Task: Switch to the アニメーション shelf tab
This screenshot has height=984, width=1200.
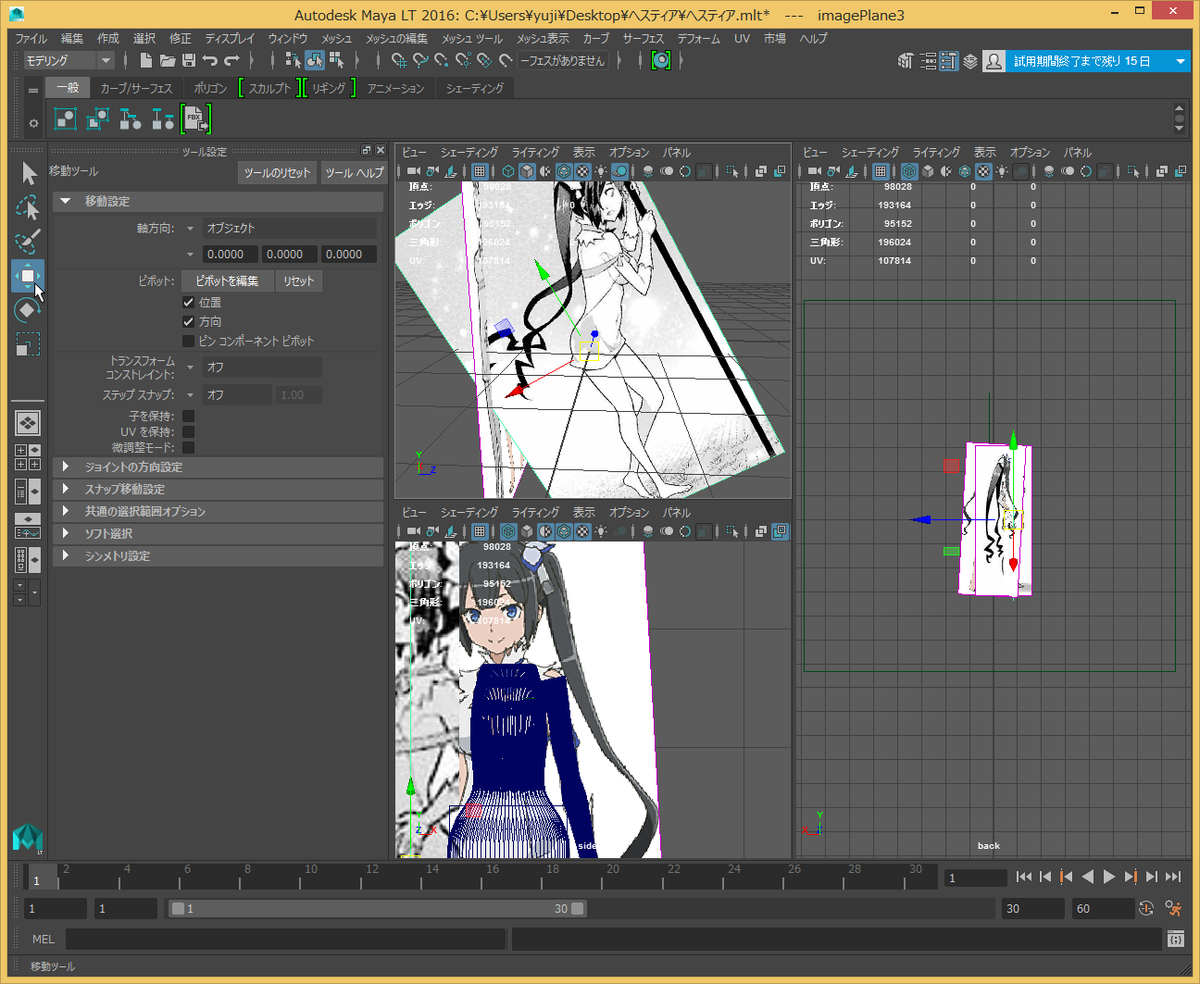Action: click(x=396, y=88)
